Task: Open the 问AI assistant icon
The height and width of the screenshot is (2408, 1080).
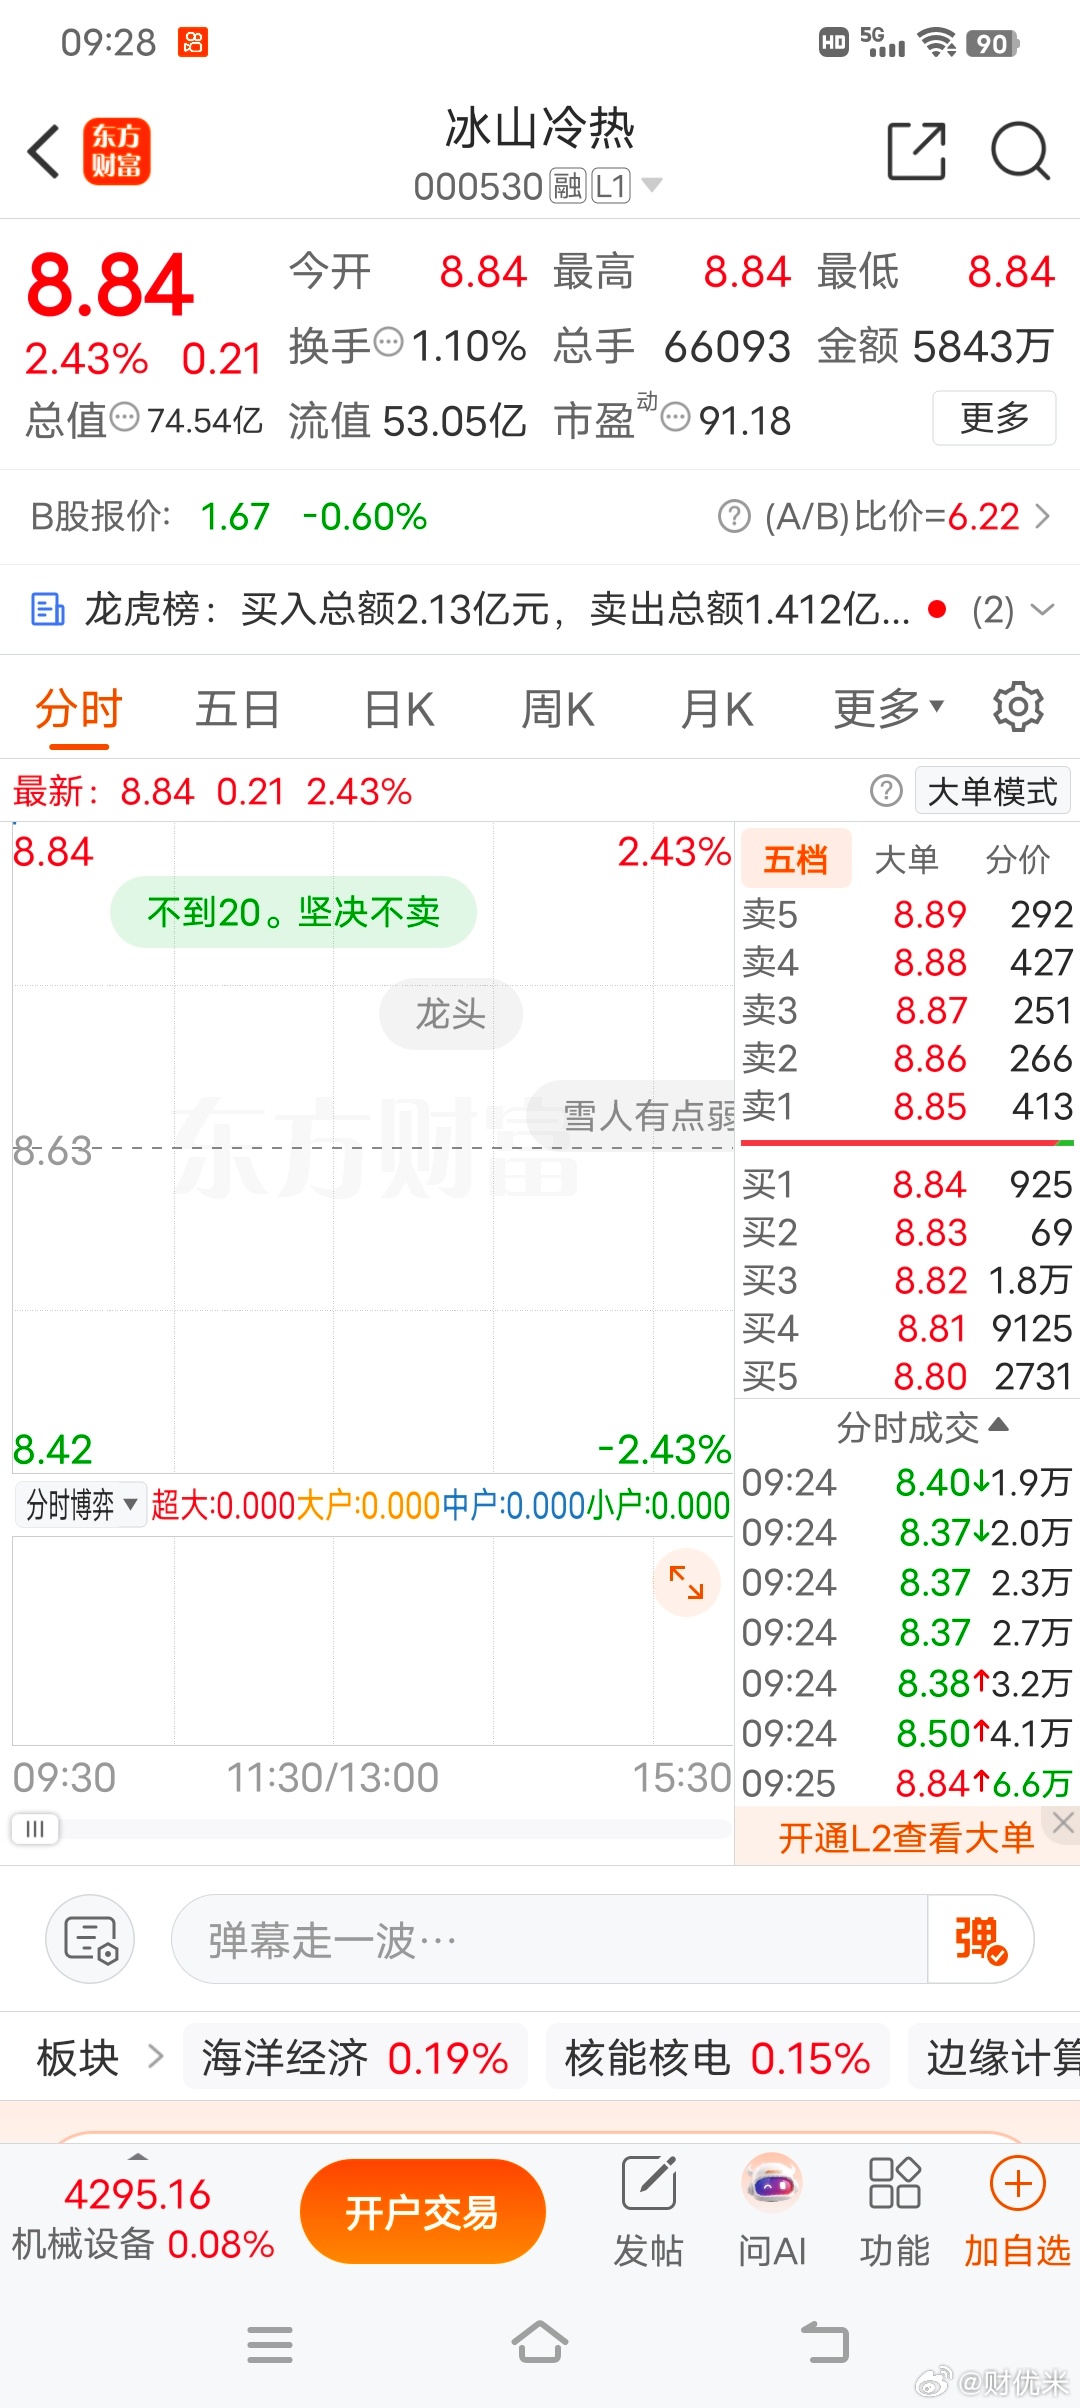Action: pyautogui.click(x=771, y=2210)
